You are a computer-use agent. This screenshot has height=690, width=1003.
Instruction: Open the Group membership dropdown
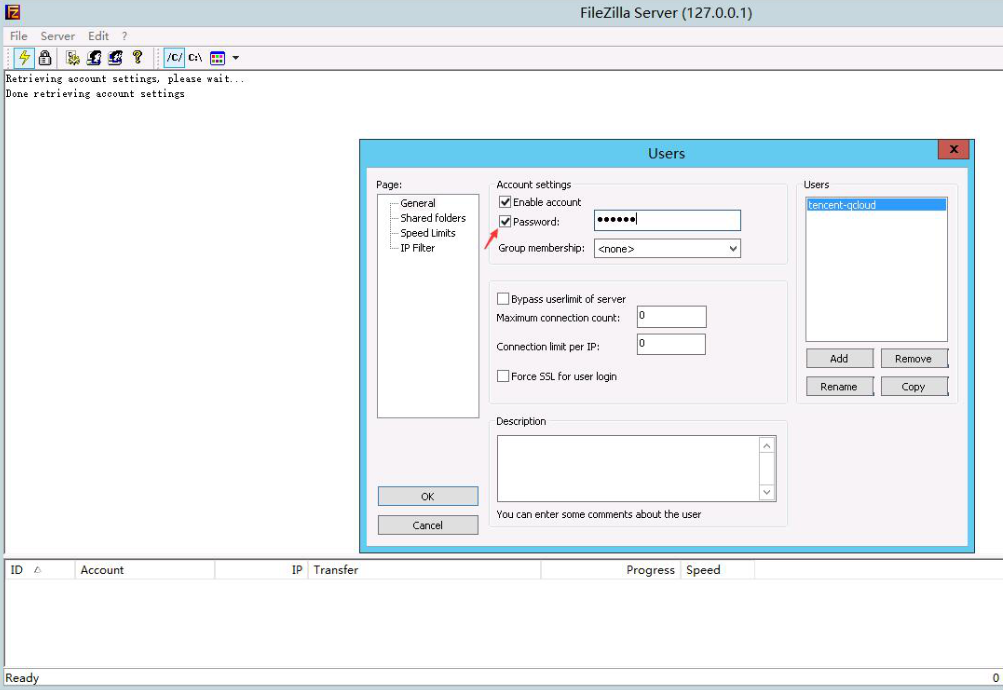point(667,248)
